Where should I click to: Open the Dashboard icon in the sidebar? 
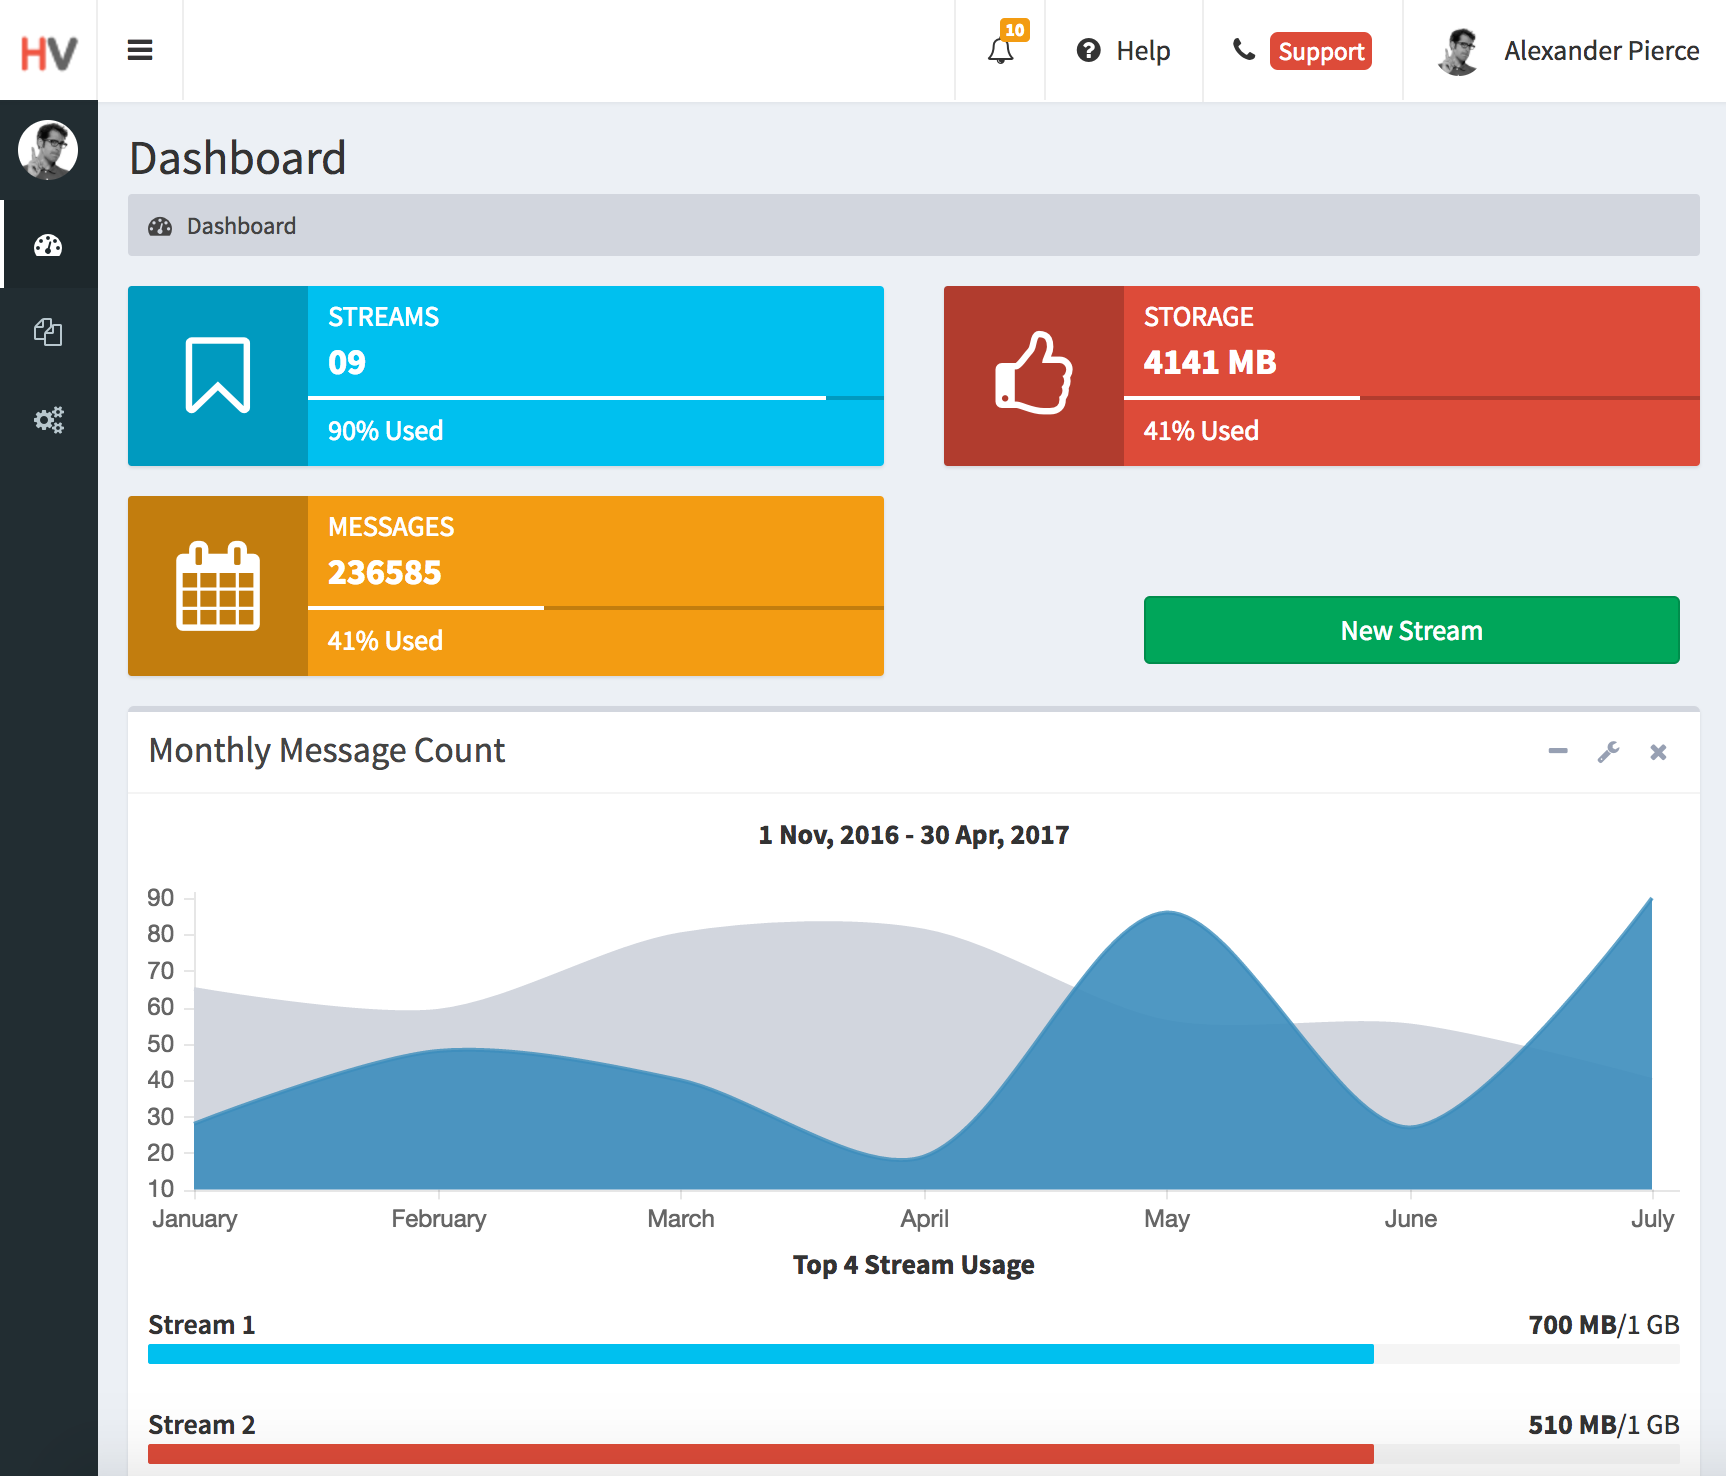coord(48,245)
